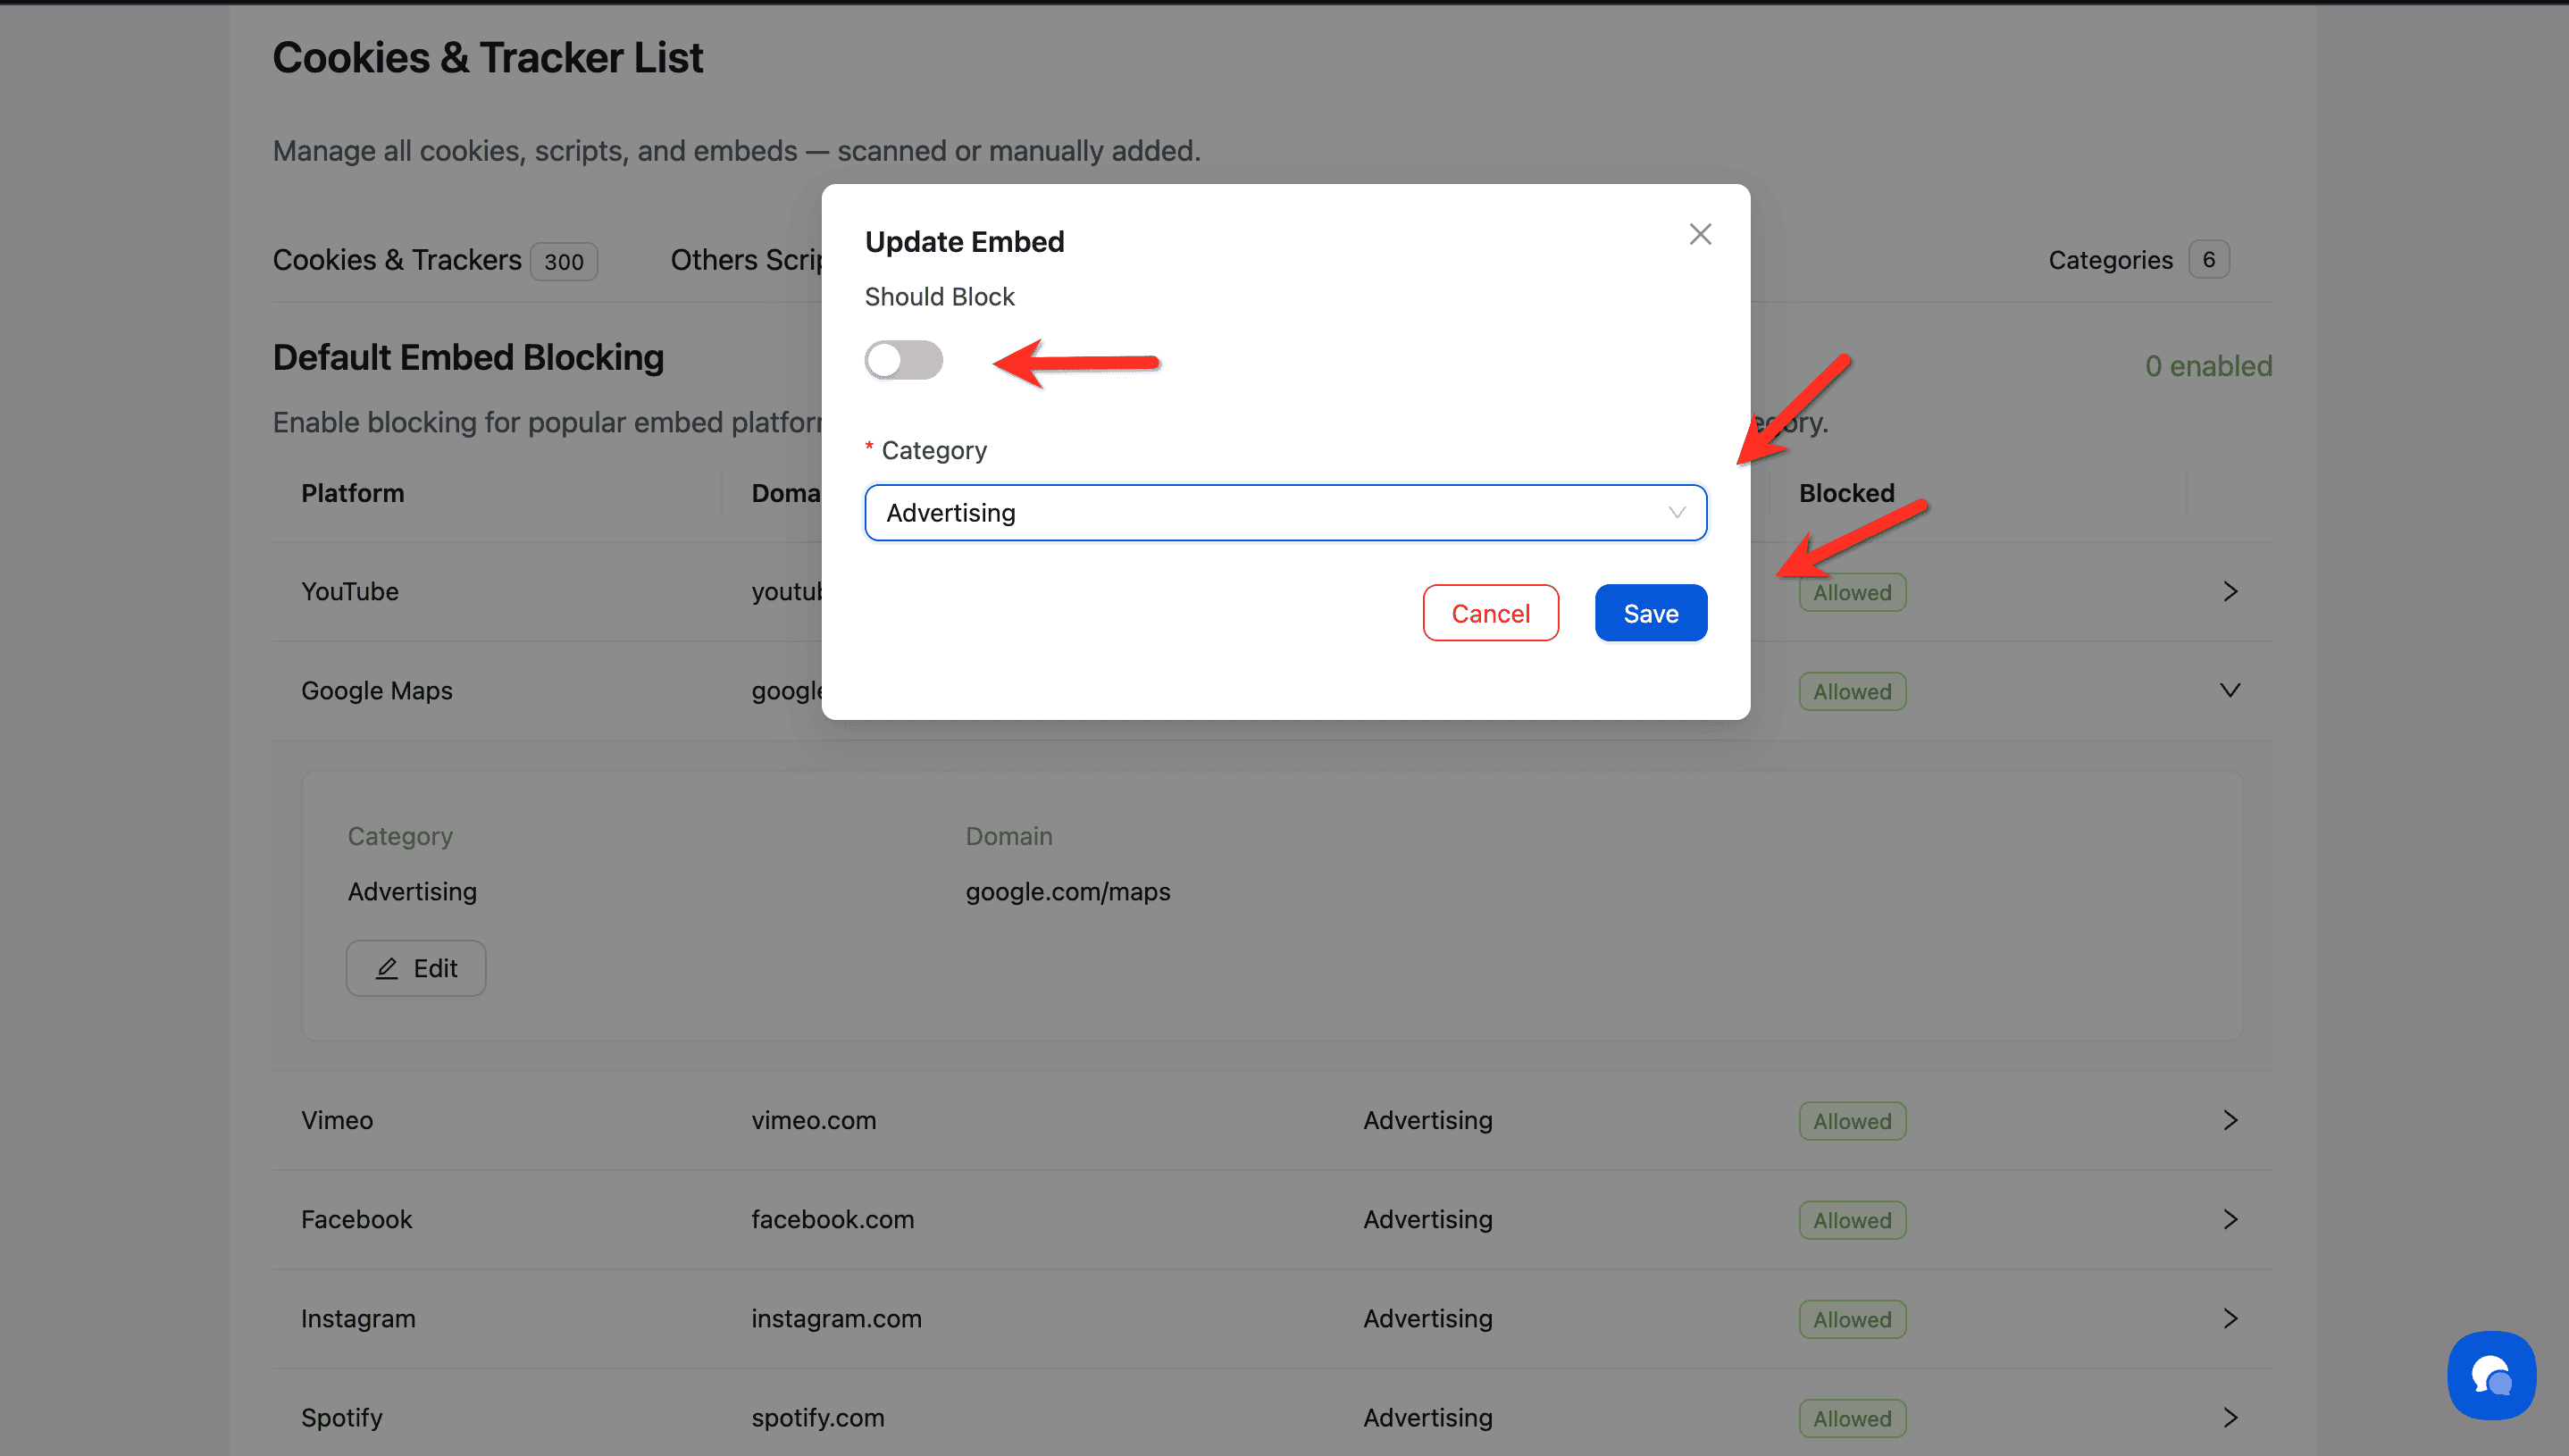Viewport: 2569px width, 1456px height.
Task: Switch to Cookies & Trackers tab
Action: pos(397,260)
